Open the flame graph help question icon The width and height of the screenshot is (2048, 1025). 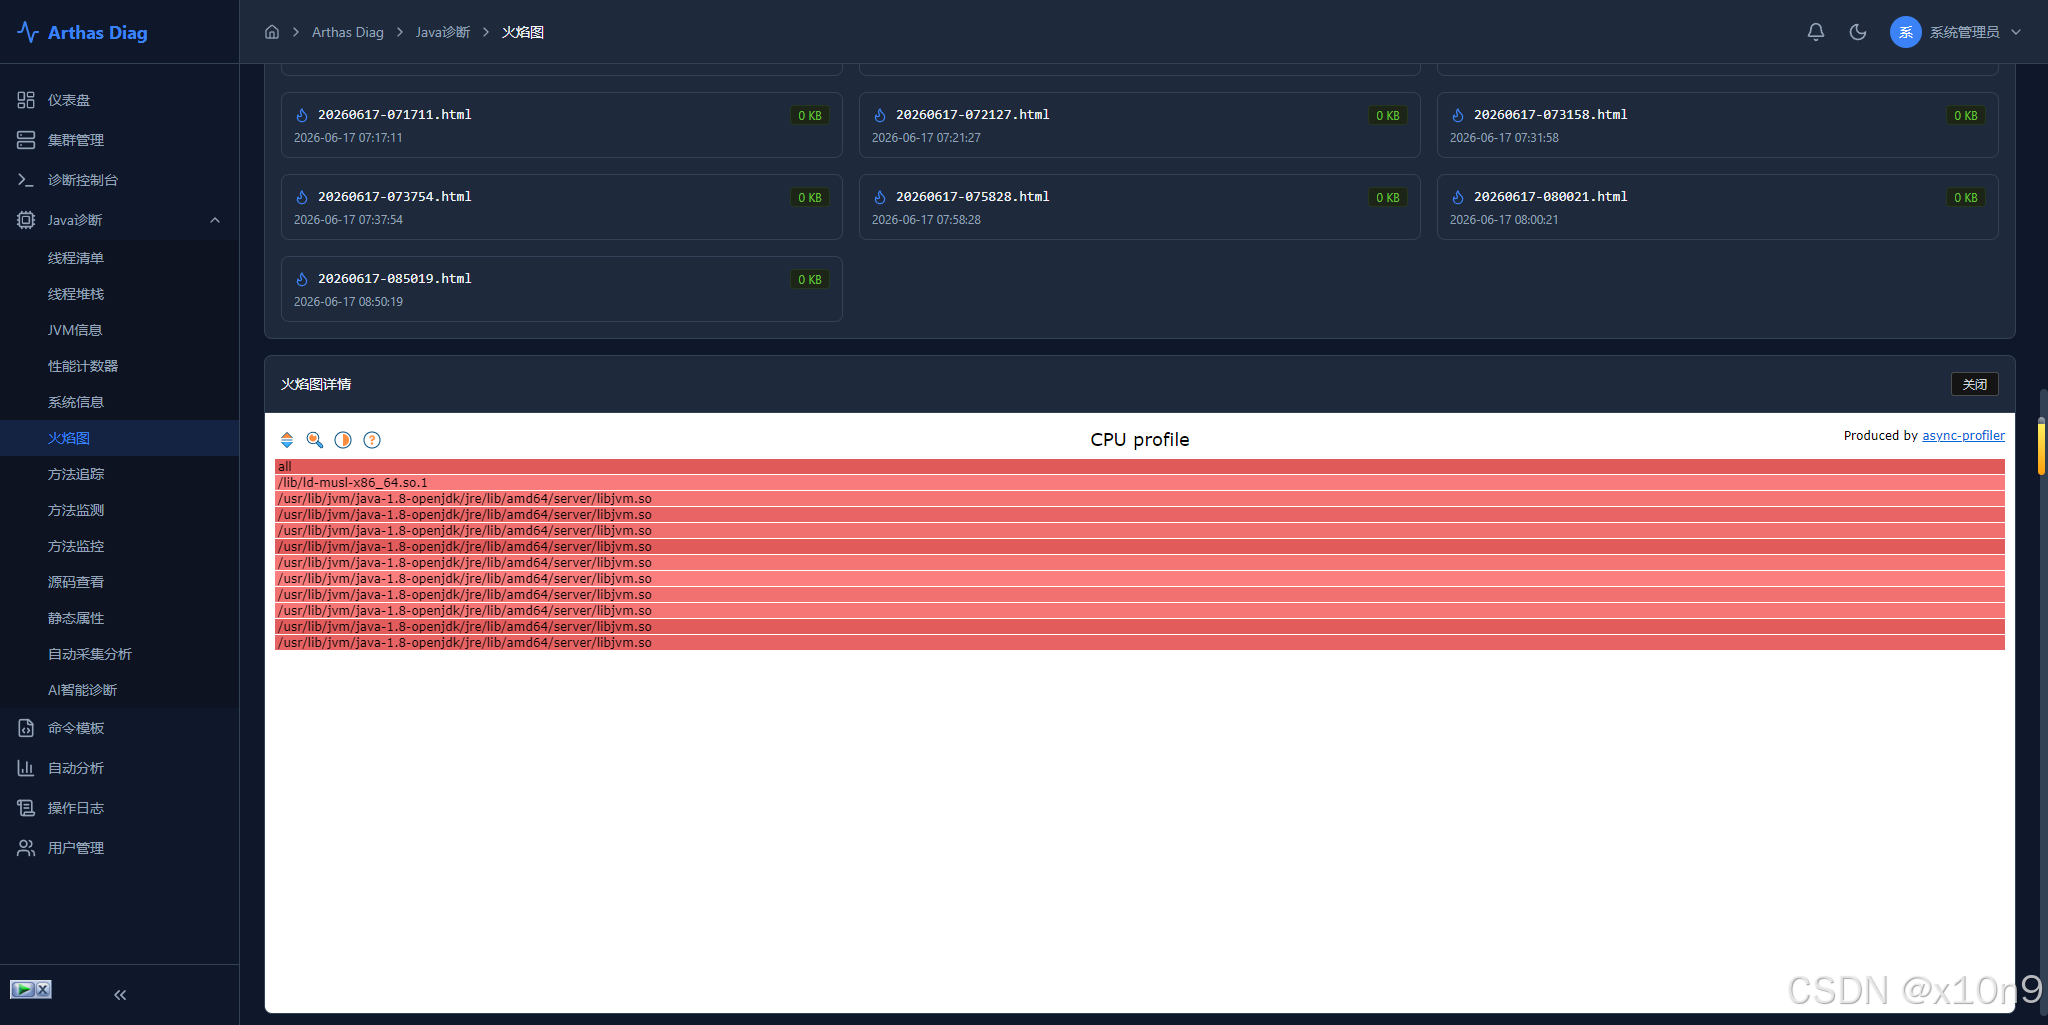372,440
